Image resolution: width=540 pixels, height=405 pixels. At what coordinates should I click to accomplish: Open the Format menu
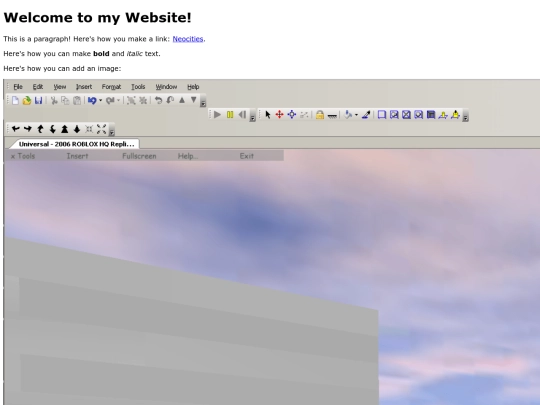tap(111, 87)
